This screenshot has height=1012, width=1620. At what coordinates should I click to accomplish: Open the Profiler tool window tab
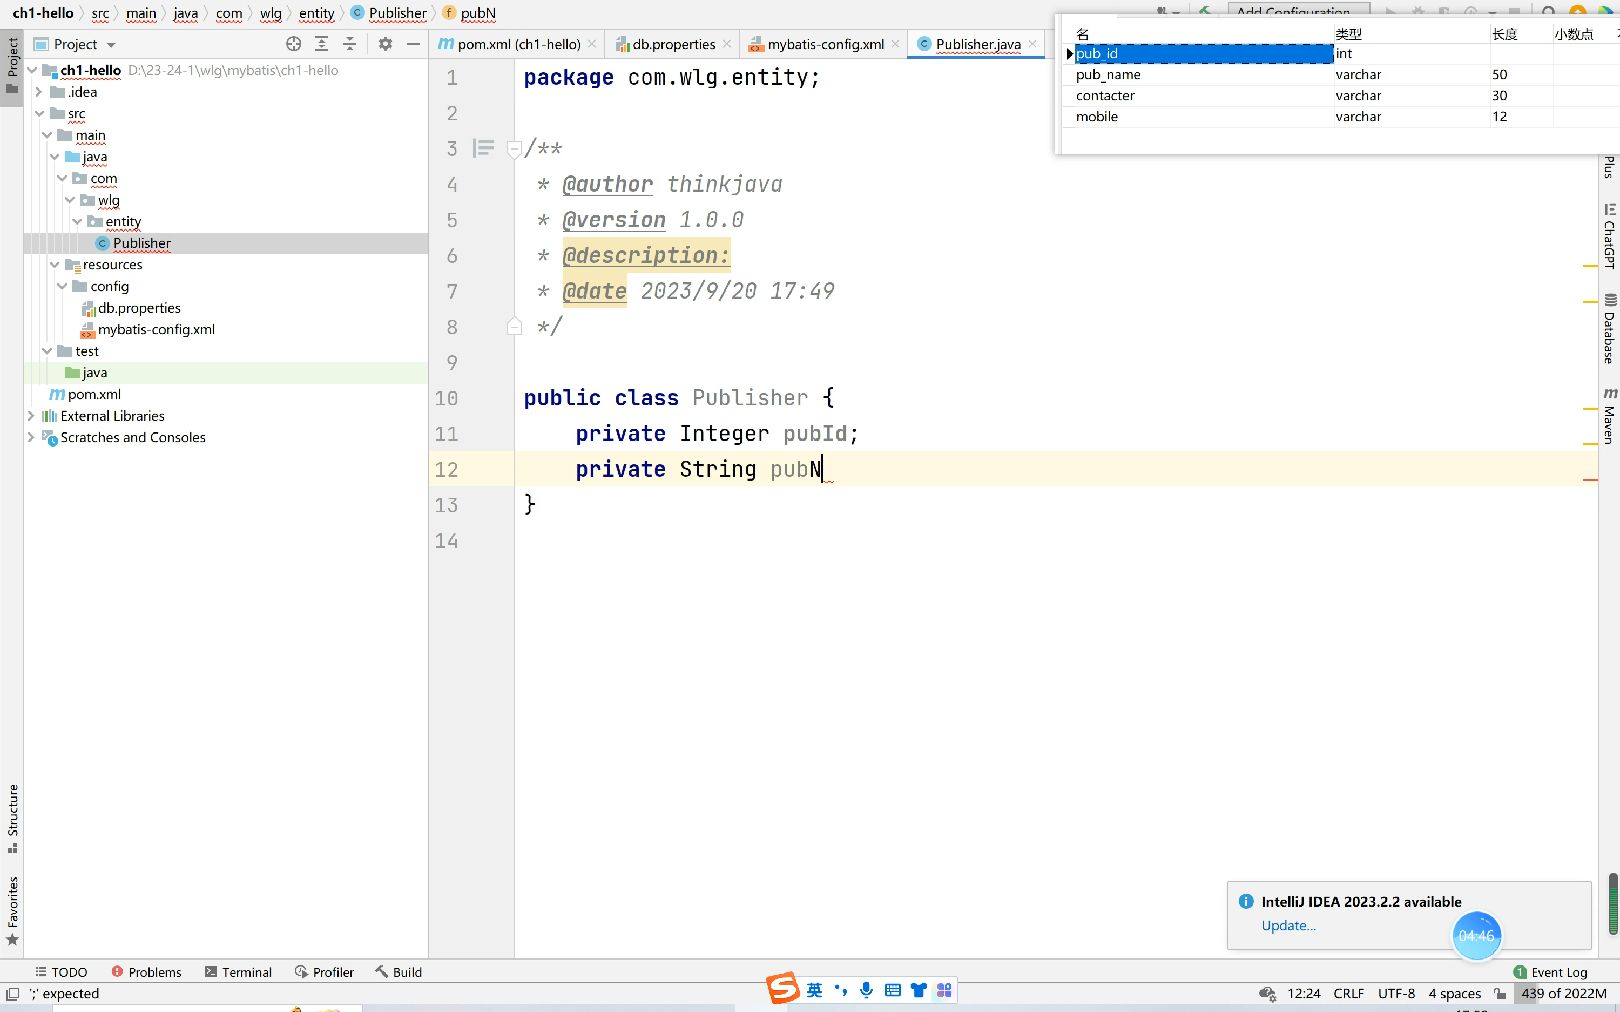tap(324, 972)
